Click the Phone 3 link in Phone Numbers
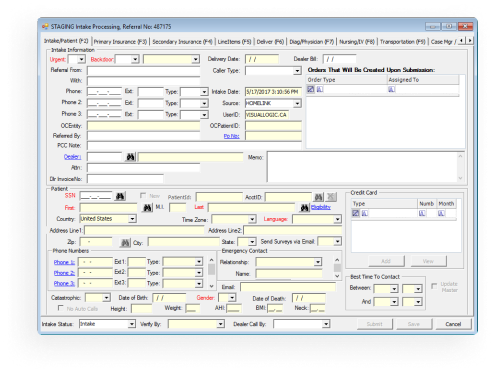The width and height of the screenshot is (495, 372). 64,284
